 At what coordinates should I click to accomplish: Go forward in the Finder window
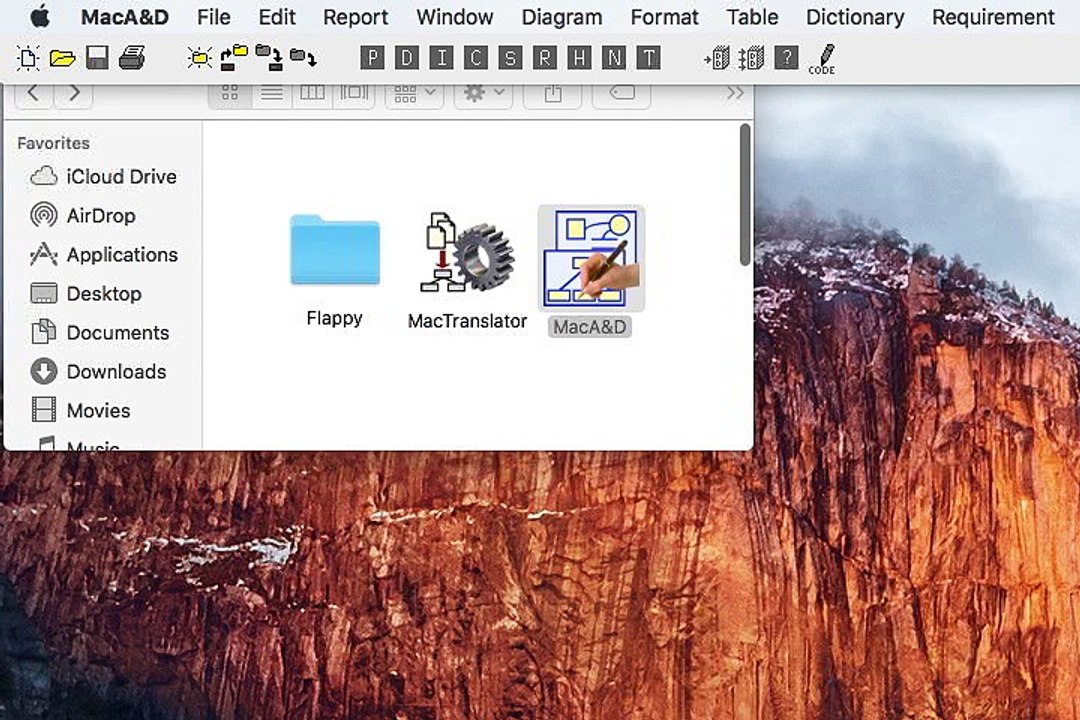pyautogui.click(x=74, y=94)
